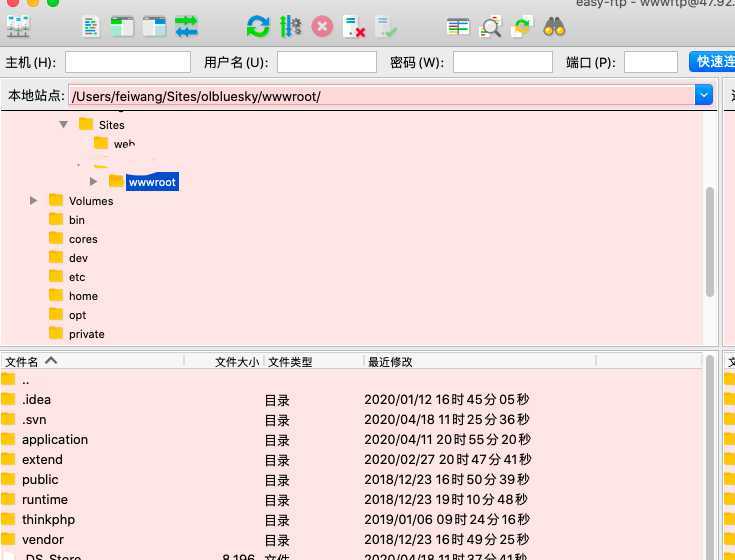Toggle the remote directory tree icon
Image resolution: width=735 pixels, height=560 pixels.
click(154, 27)
